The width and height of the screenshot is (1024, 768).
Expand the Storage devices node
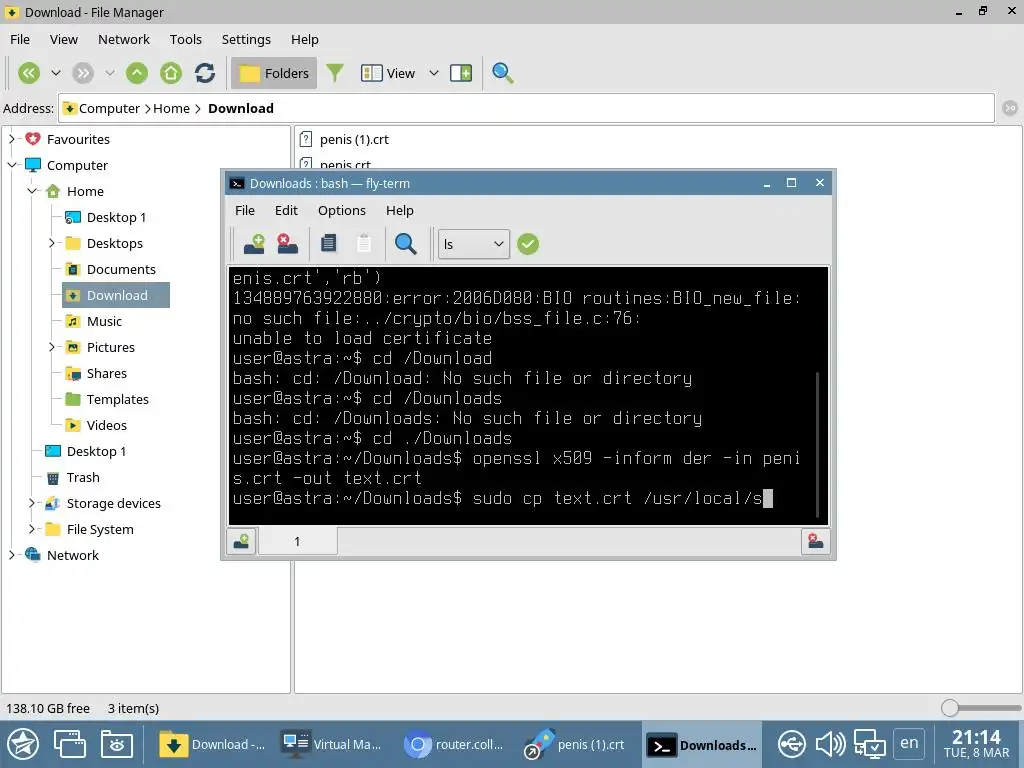[x=31, y=504]
